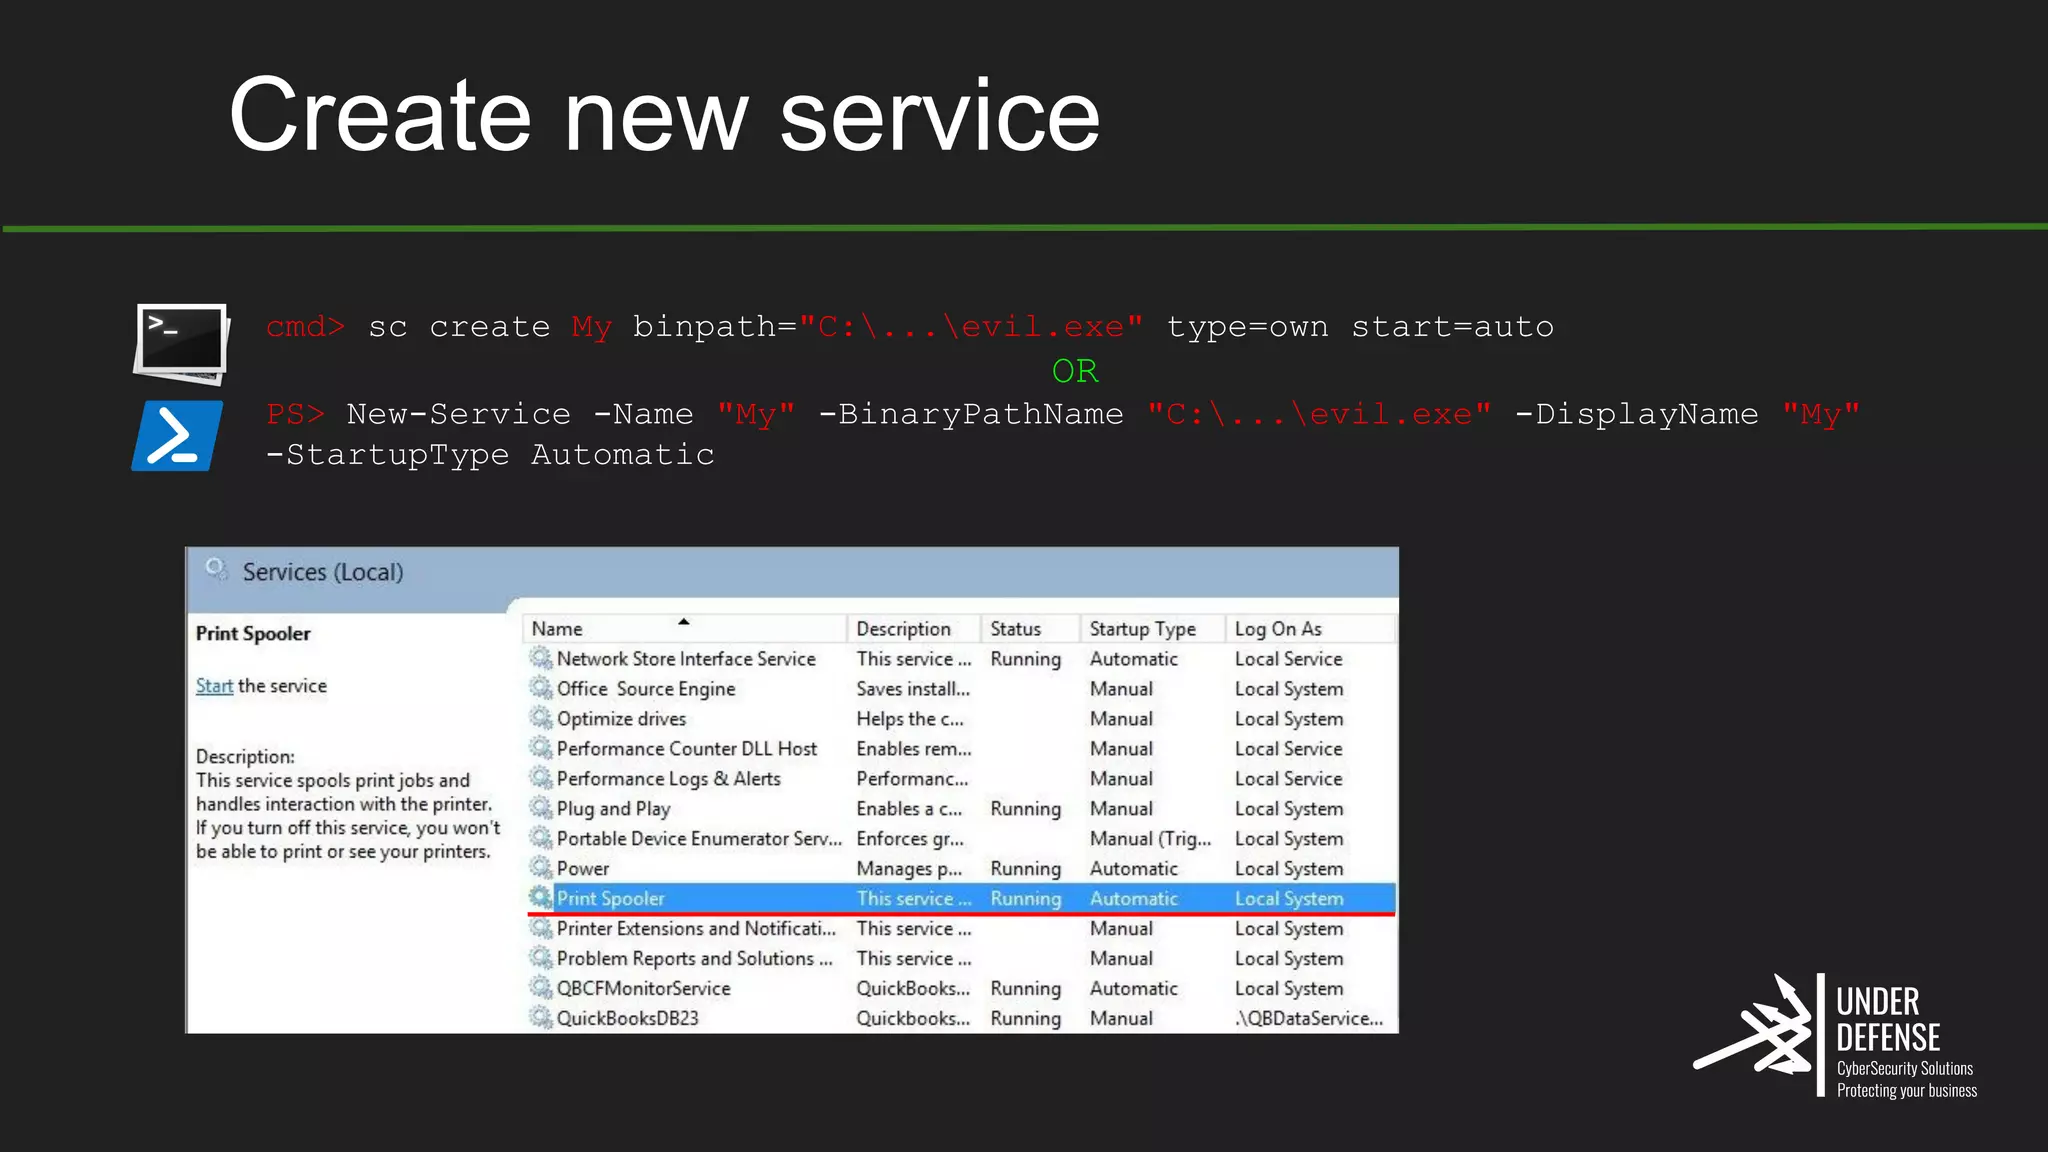
Task: Select Performance Logs & Alerts service
Action: (x=669, y=779)
